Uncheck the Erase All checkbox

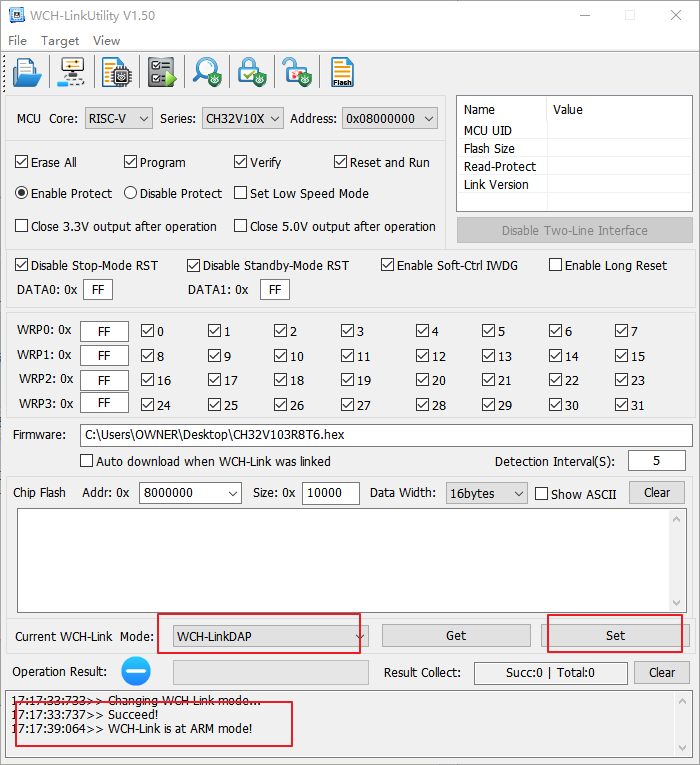[22, 162]
